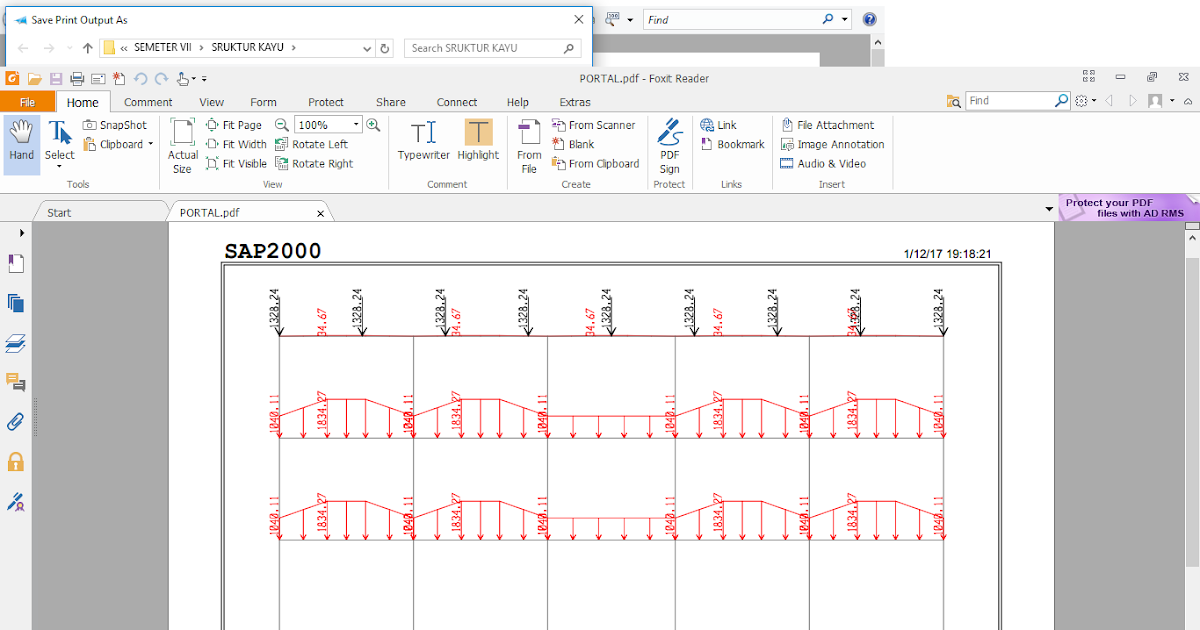Rotate the page right
This screenshot has width=1200, height=630.
click(314, 163)
